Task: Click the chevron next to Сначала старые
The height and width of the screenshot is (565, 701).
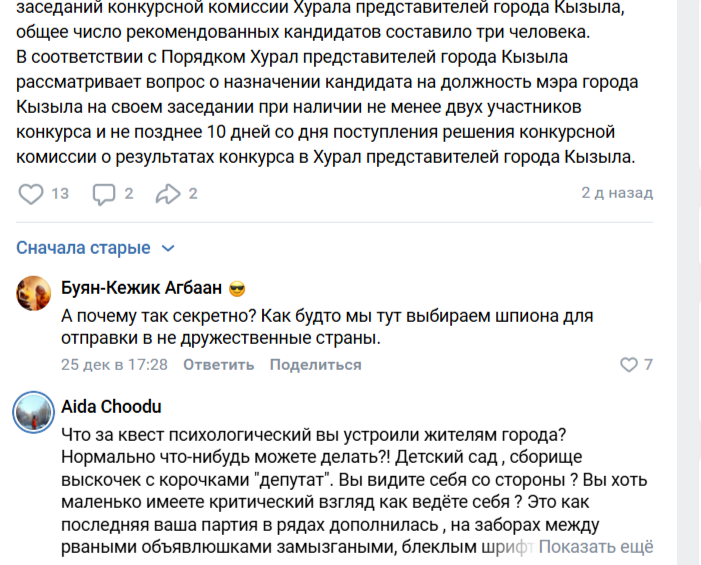Action: point(168,248)
